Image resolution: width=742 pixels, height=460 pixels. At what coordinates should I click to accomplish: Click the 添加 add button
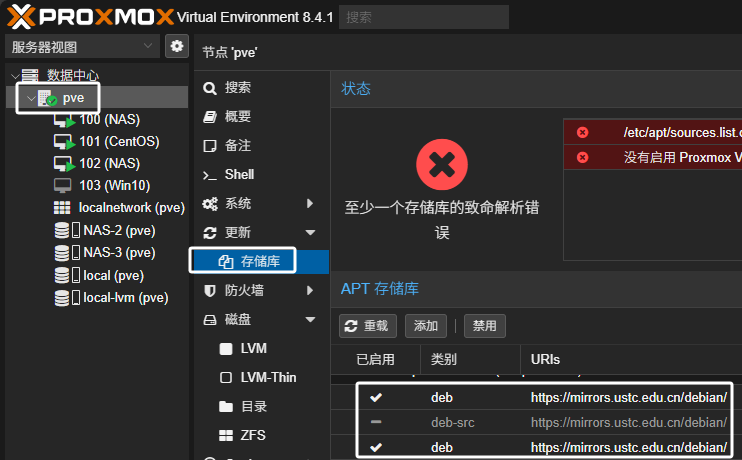click(426, 326)
